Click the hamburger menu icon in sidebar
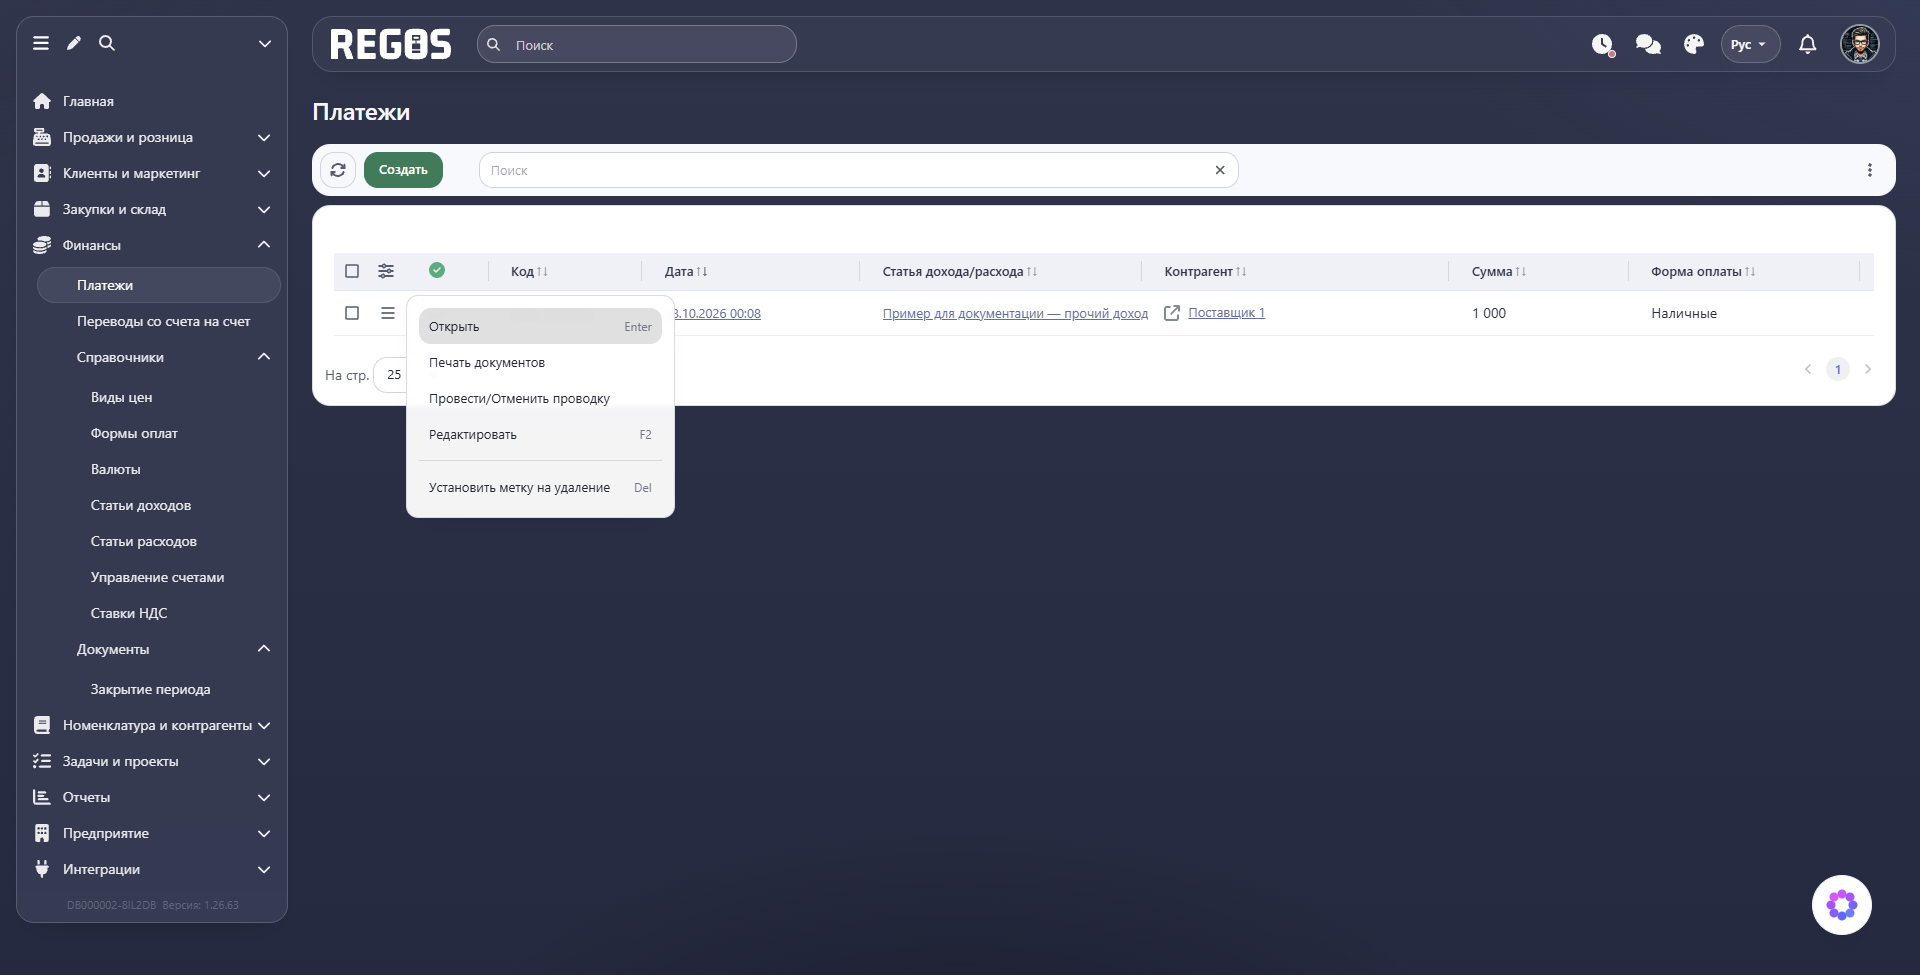Screen dimensions: 1920x975 [x=41, y=43]
